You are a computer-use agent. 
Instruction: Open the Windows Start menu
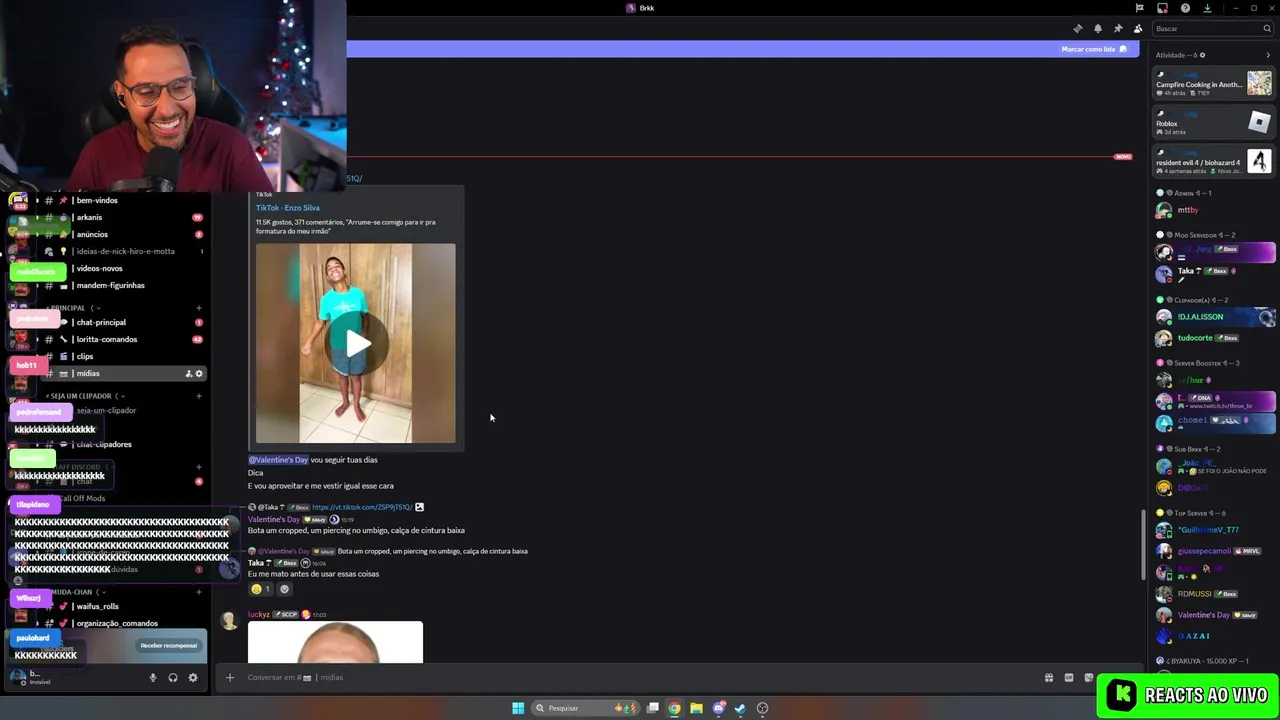pos(518,708)
